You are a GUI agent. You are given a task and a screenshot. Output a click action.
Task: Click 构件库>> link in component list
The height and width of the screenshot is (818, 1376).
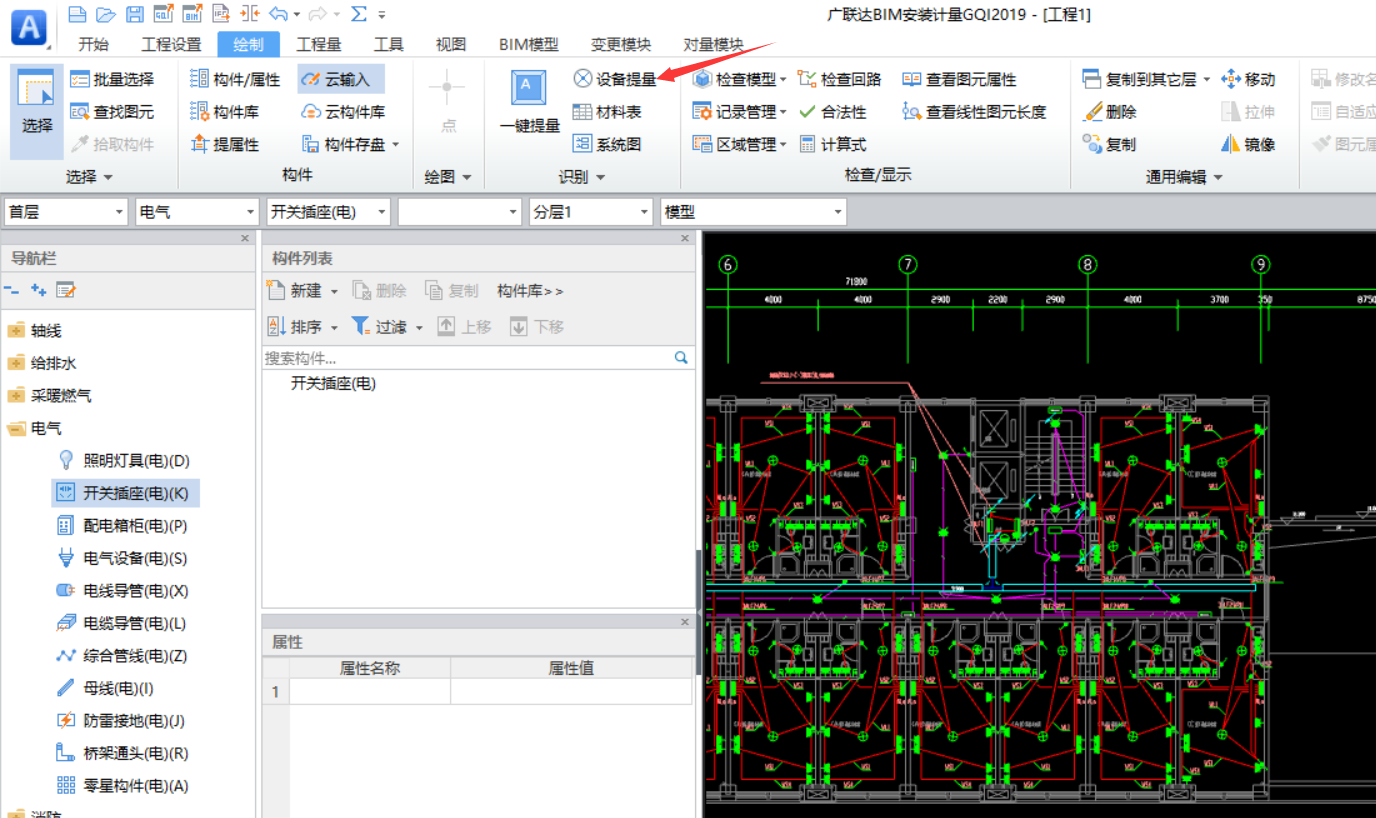coord(530,291)
